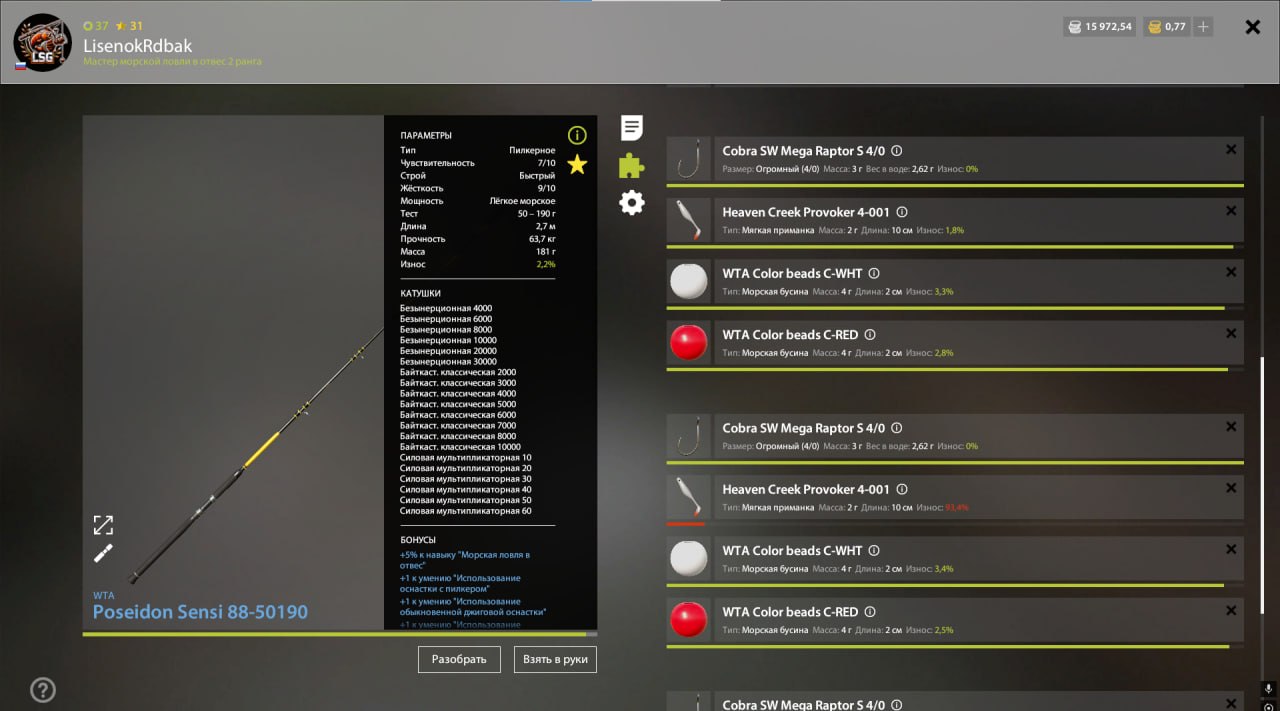
Task: Toggle the microphone icon in bottom corner
Action: point(1268,689)
